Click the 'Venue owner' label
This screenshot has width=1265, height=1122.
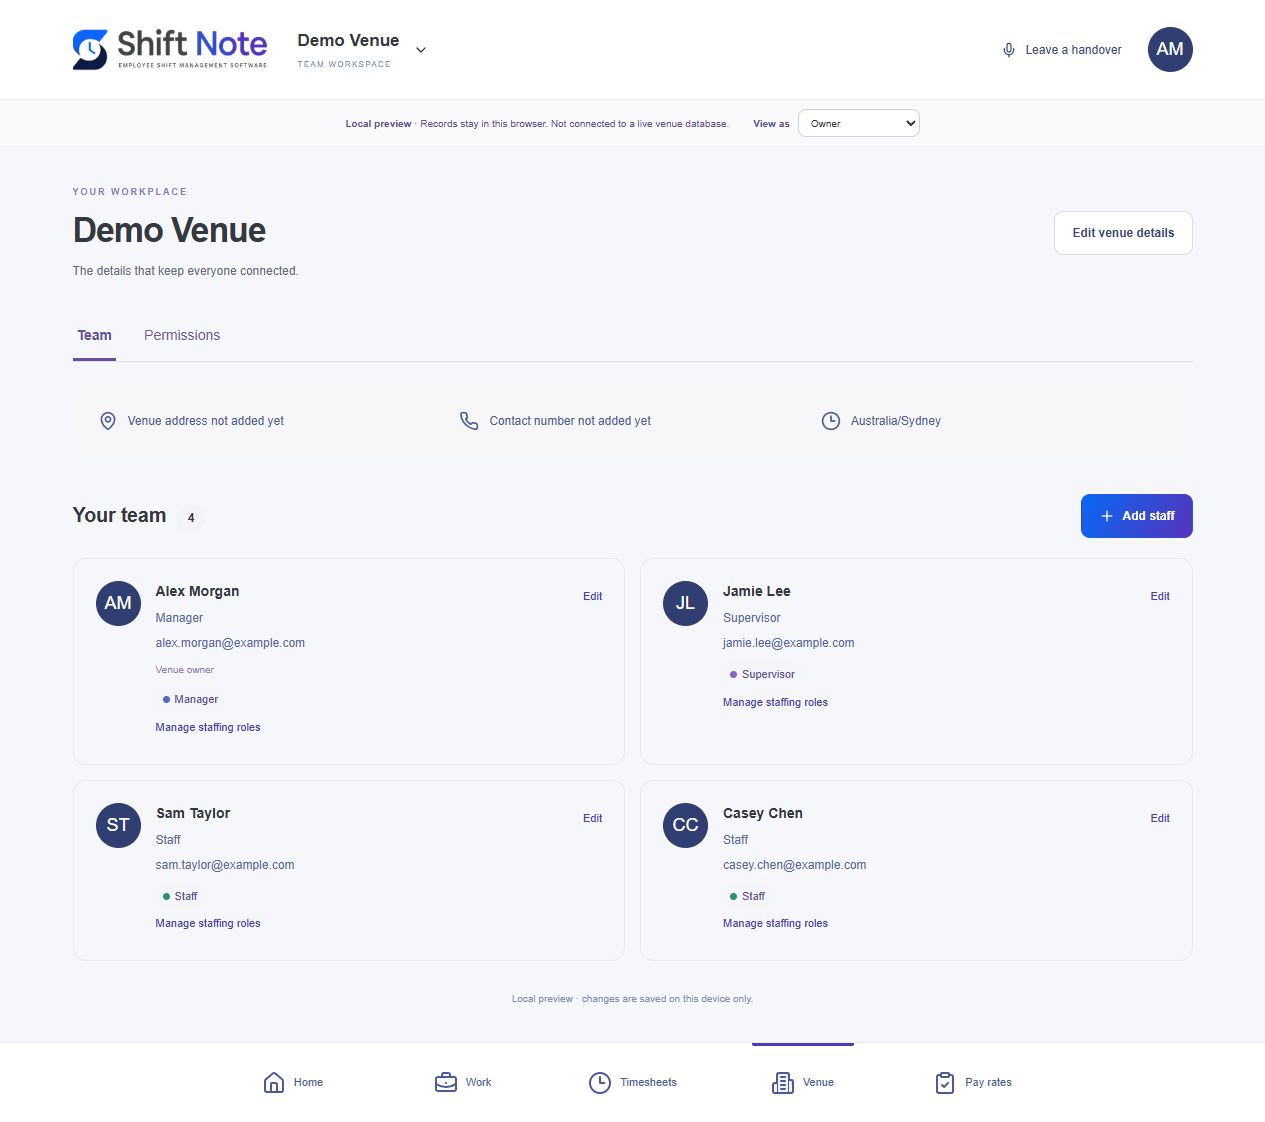click(x=185, y=670)
